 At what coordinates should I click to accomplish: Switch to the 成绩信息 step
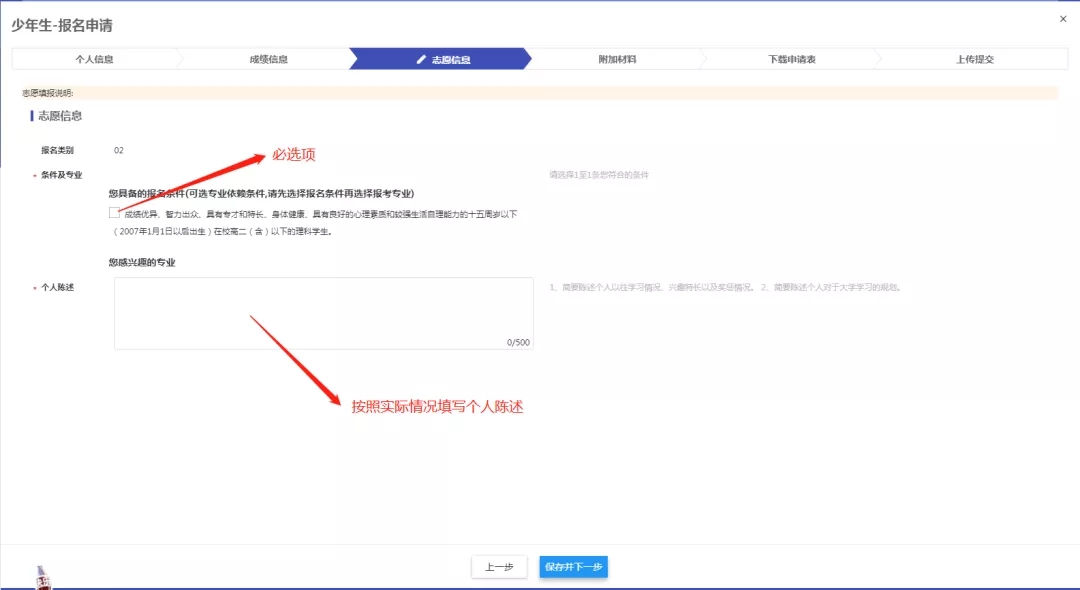268,60
